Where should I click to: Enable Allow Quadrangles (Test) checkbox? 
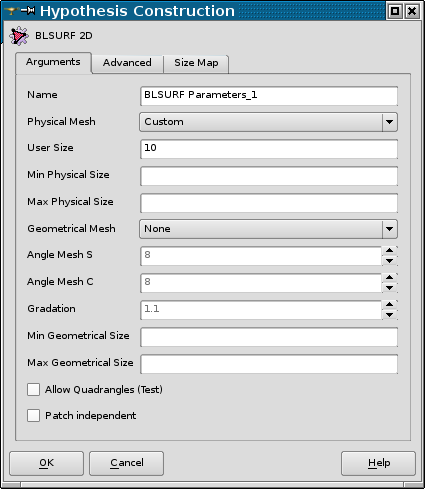click(x=33, y=389)
